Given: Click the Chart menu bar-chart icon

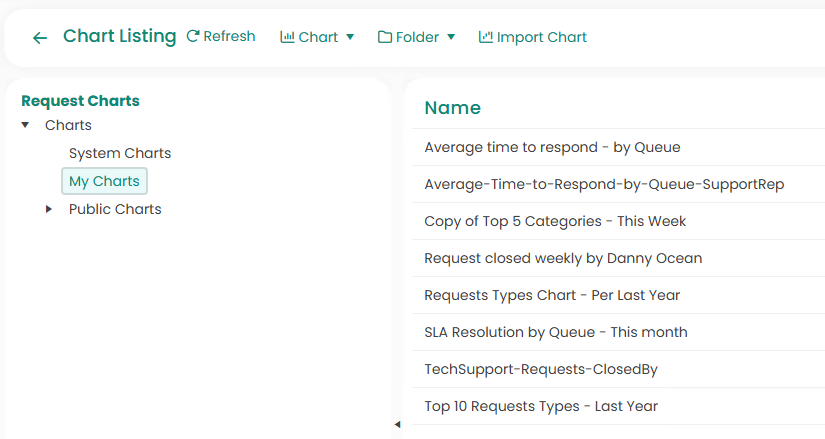Looking at the screenshot, I should [287, 37].
